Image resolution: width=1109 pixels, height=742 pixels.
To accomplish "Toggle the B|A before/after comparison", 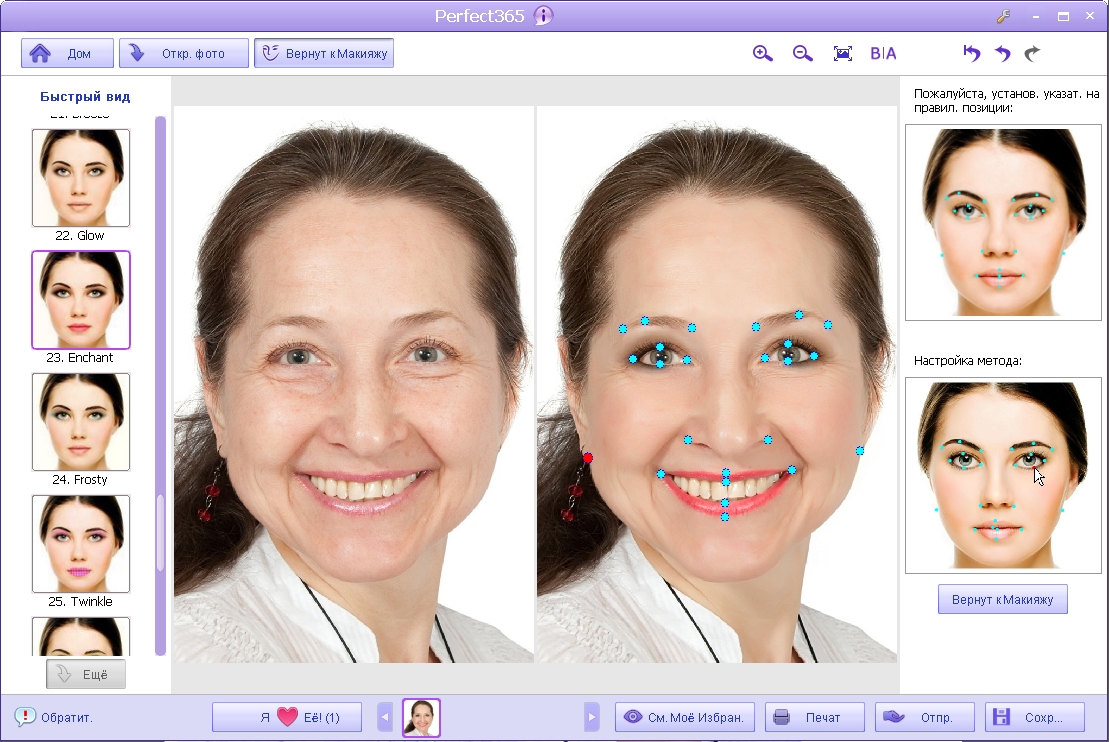I will (x=883, y=53).
